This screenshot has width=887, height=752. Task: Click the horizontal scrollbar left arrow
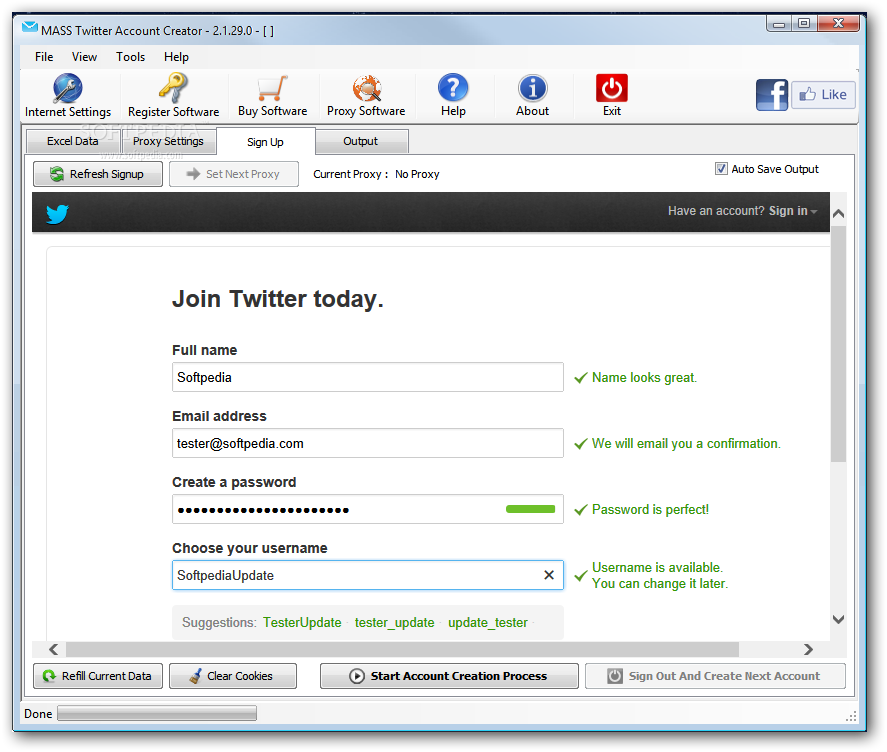(54, 649)
